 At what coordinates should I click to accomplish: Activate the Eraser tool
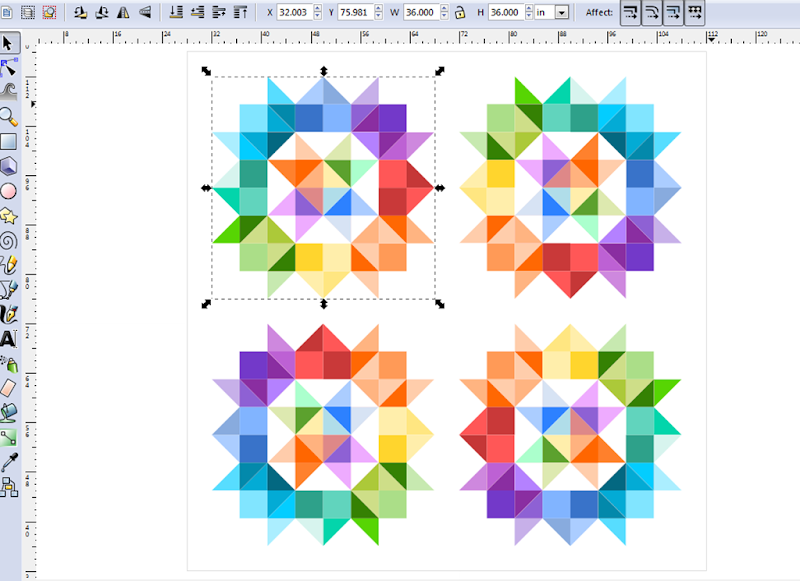(x=9, y=387)
